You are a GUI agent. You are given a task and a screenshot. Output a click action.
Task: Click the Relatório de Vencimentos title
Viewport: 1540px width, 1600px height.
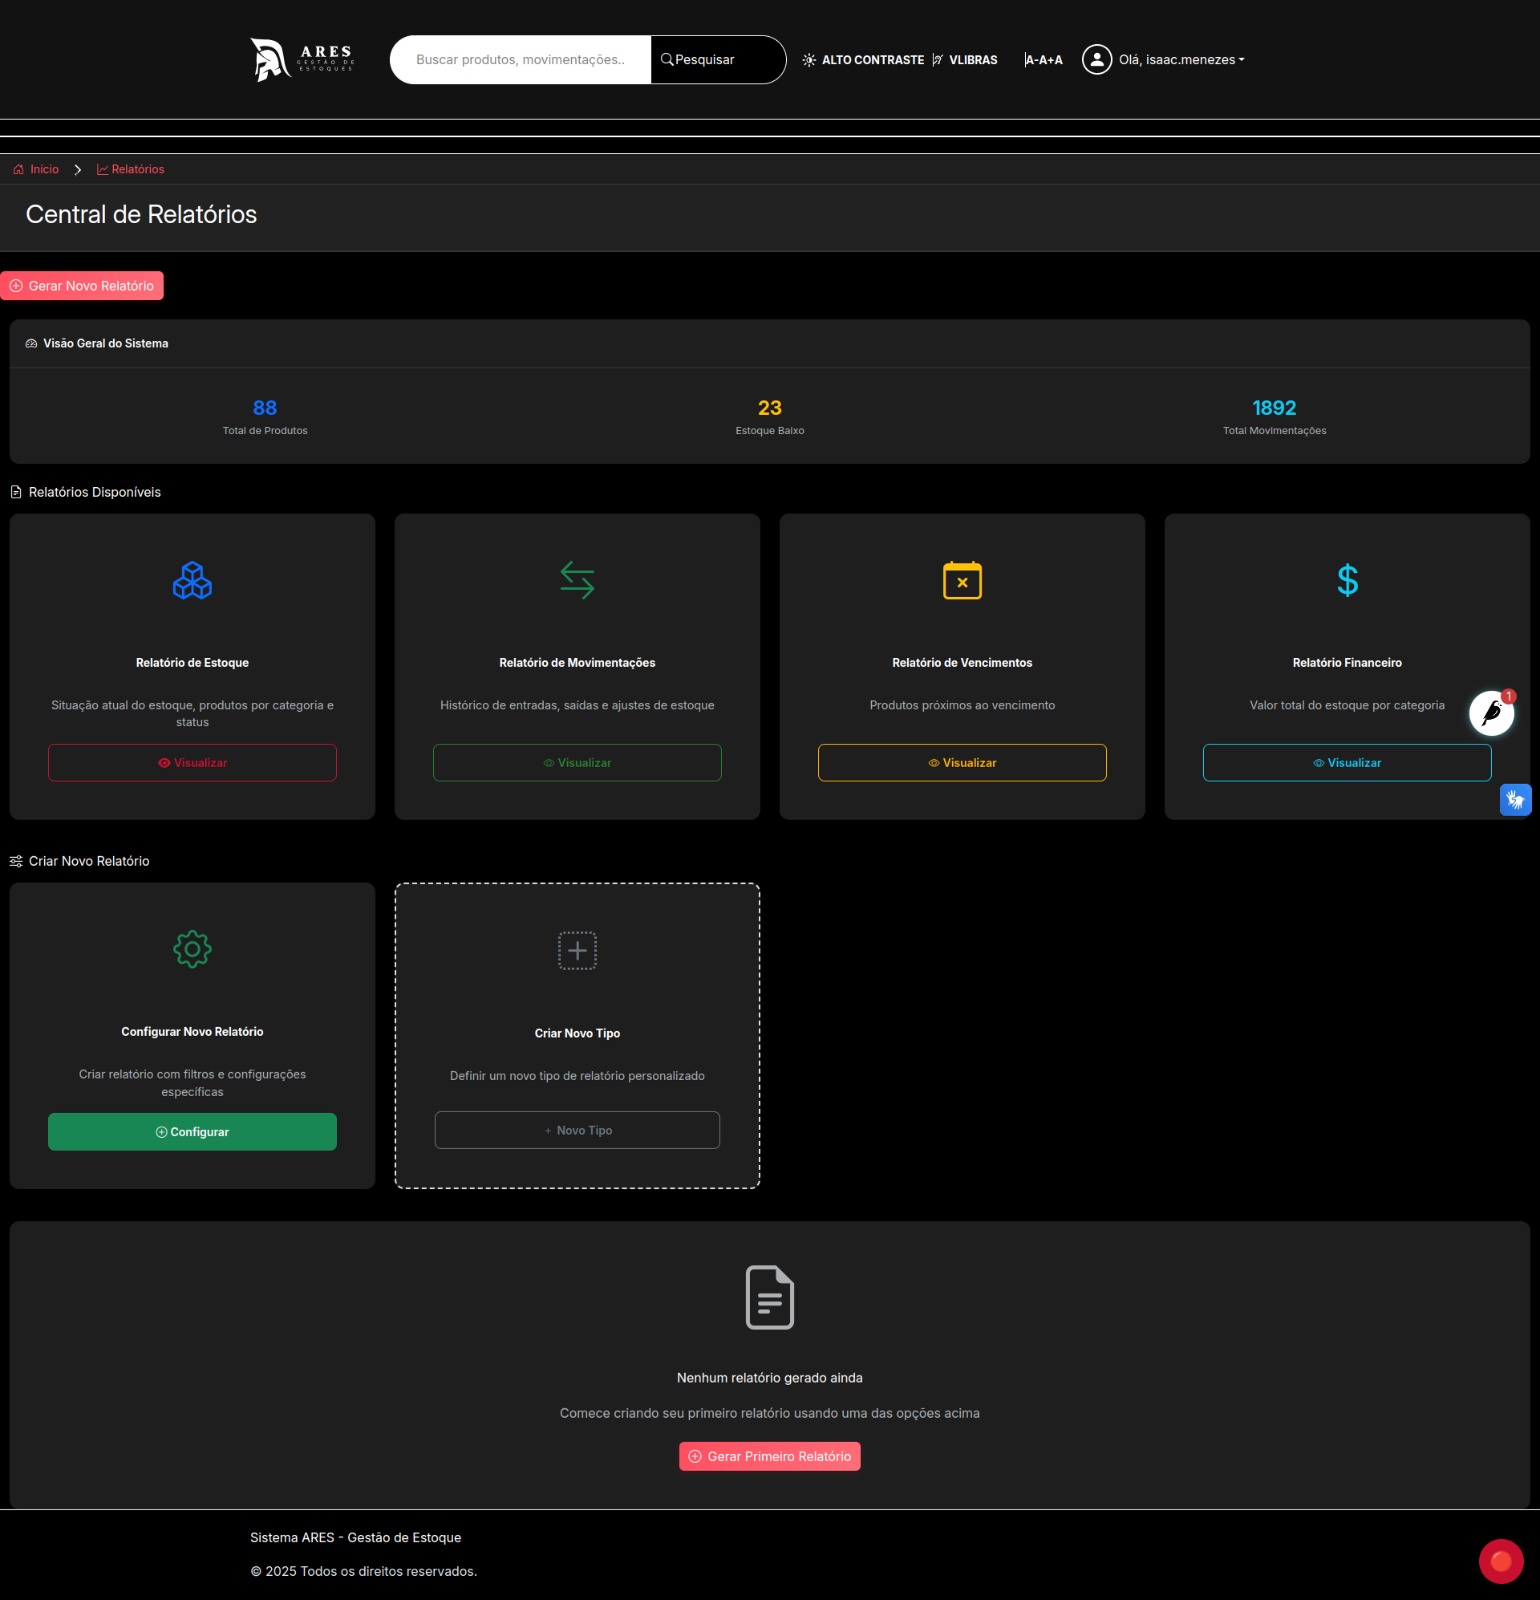(x=962, y=663)
